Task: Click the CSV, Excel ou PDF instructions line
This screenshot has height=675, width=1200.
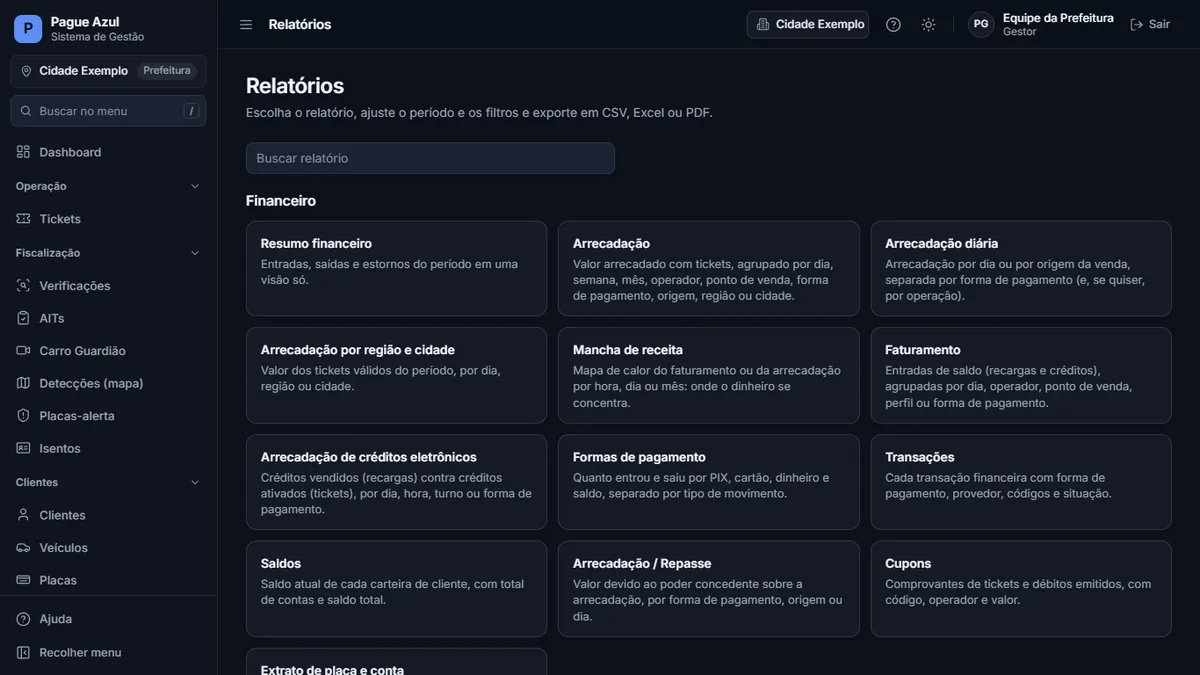Action: click(479, 113)
